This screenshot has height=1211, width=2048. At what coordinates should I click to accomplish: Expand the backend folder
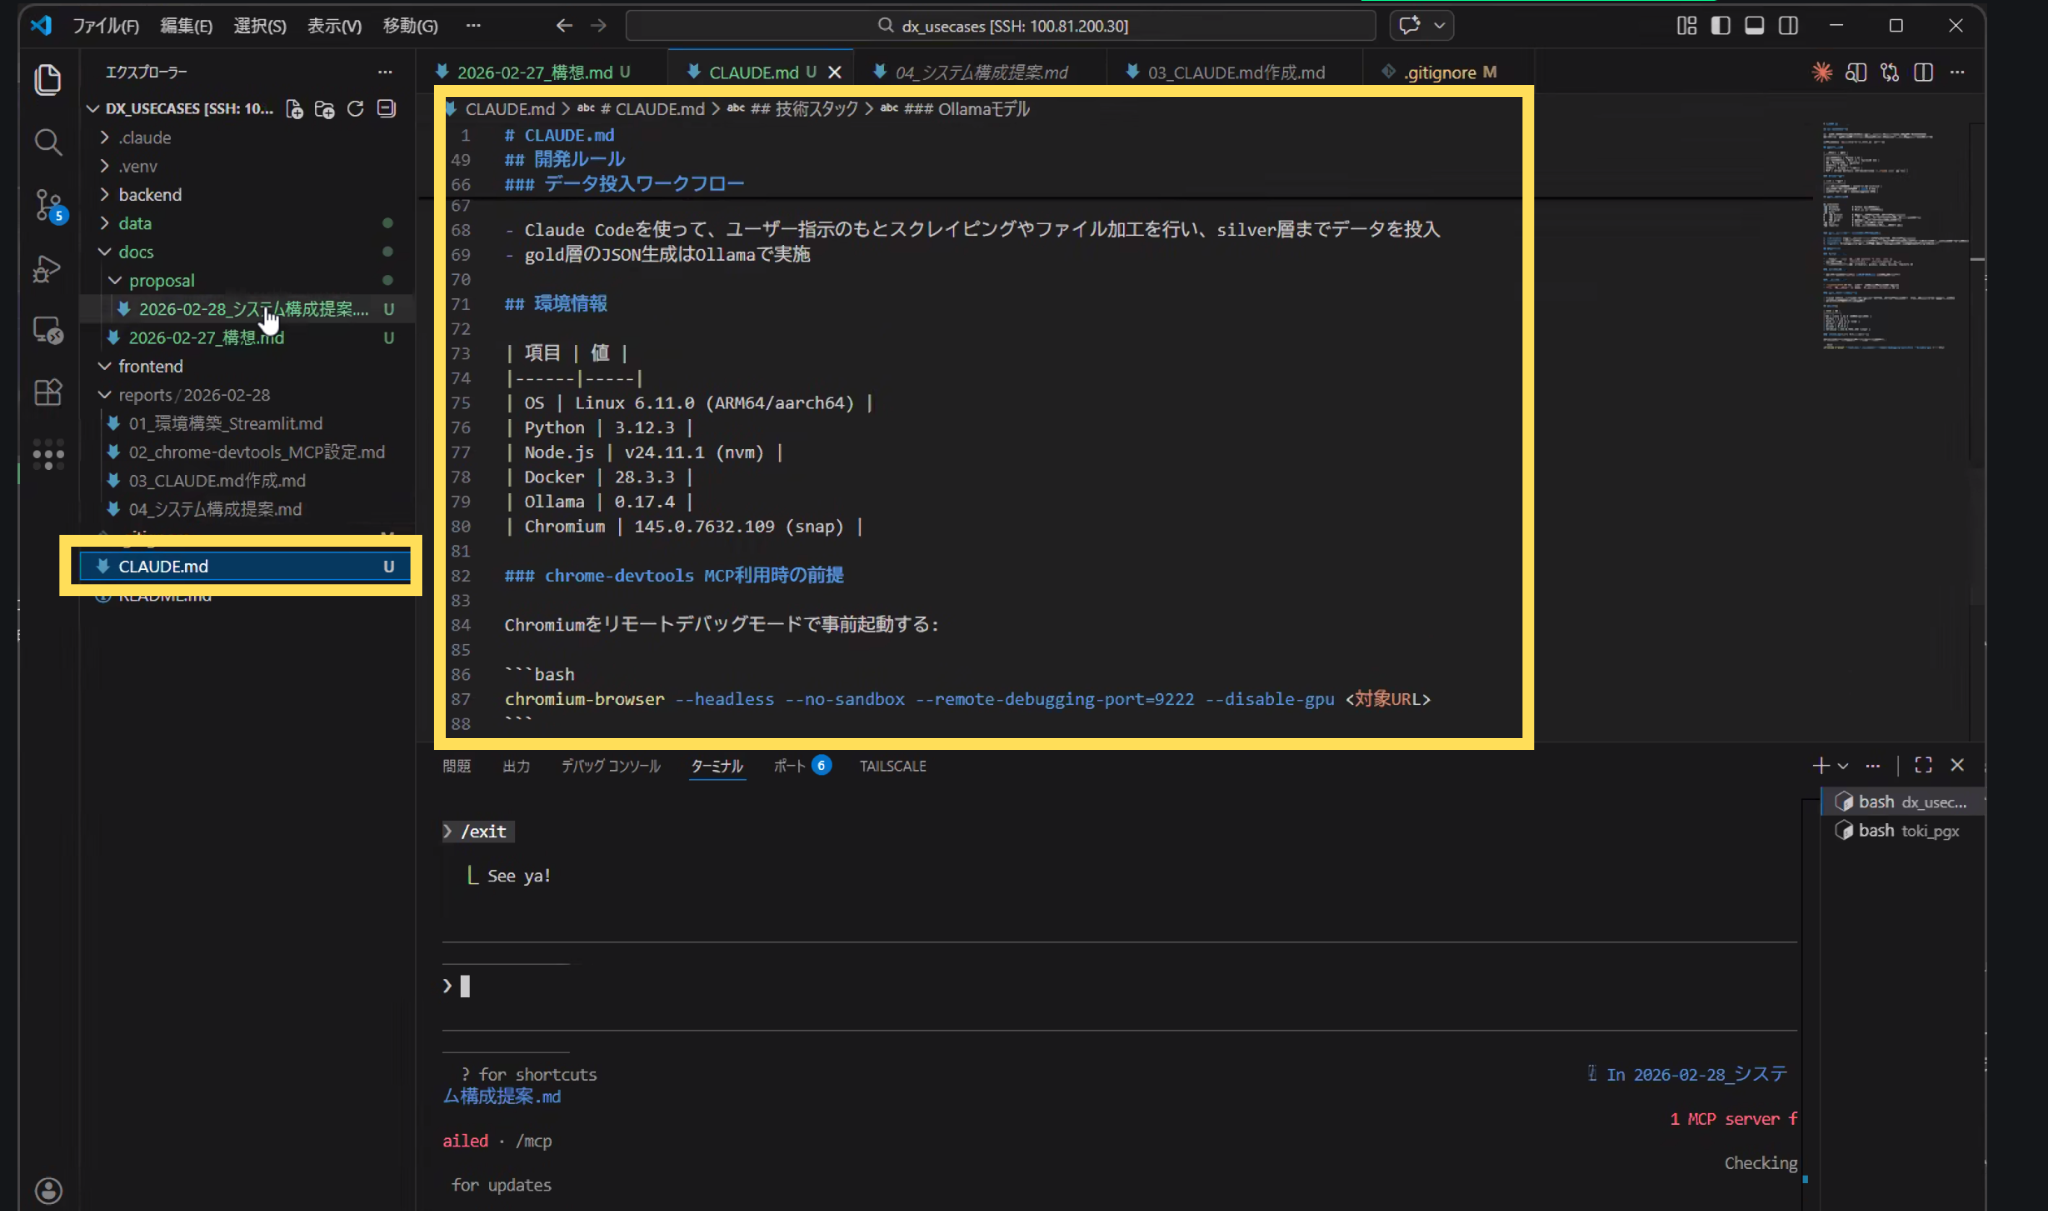click(150, 194)
